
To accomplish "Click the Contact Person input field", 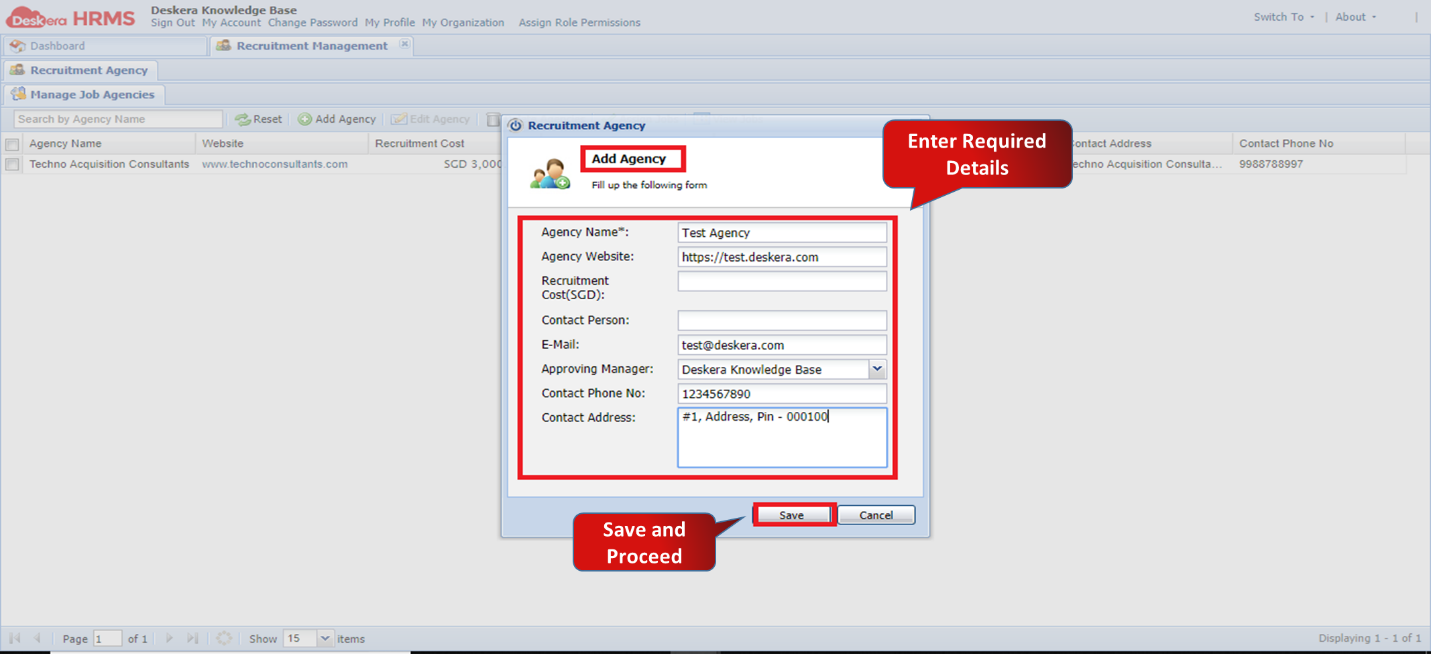I will 782,321.
